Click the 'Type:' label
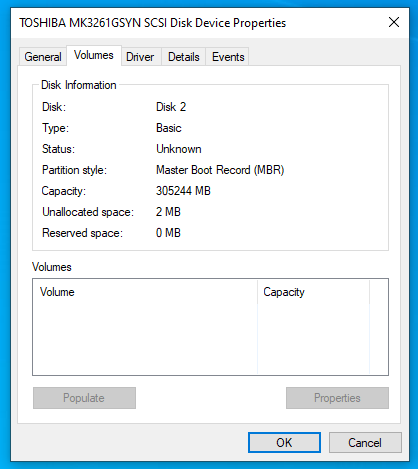 [x=55, y=128]
